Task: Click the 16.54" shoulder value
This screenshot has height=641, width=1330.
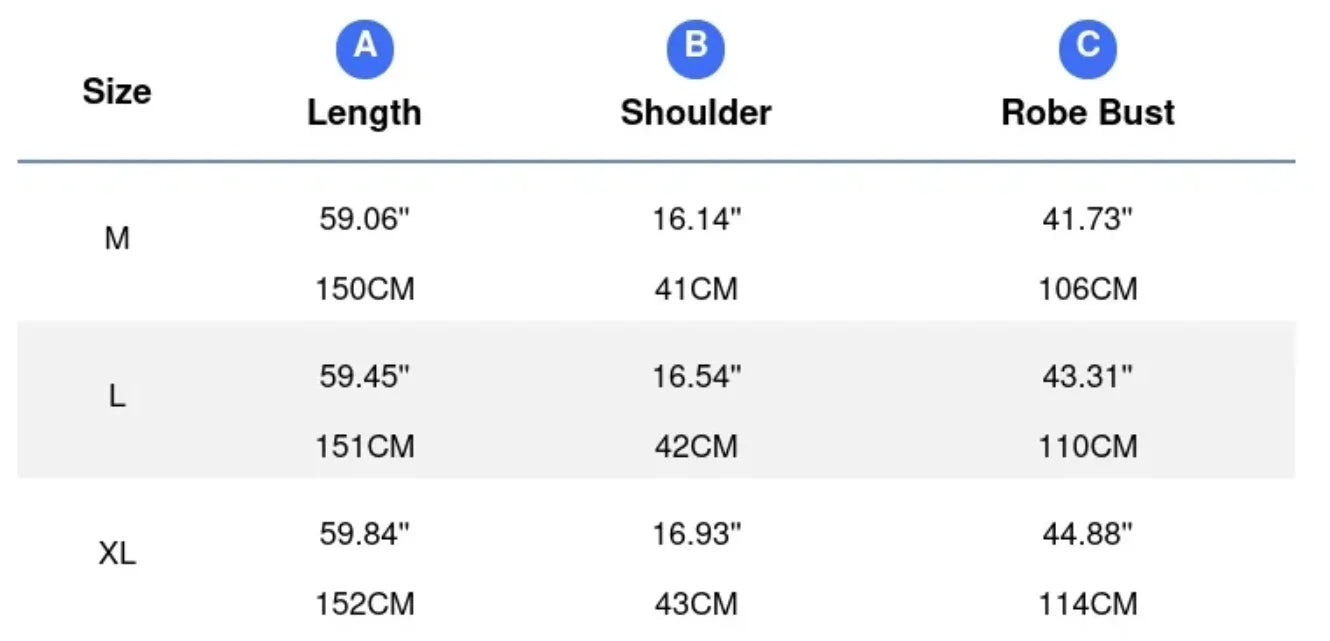Action: click(x=696, y=377)
